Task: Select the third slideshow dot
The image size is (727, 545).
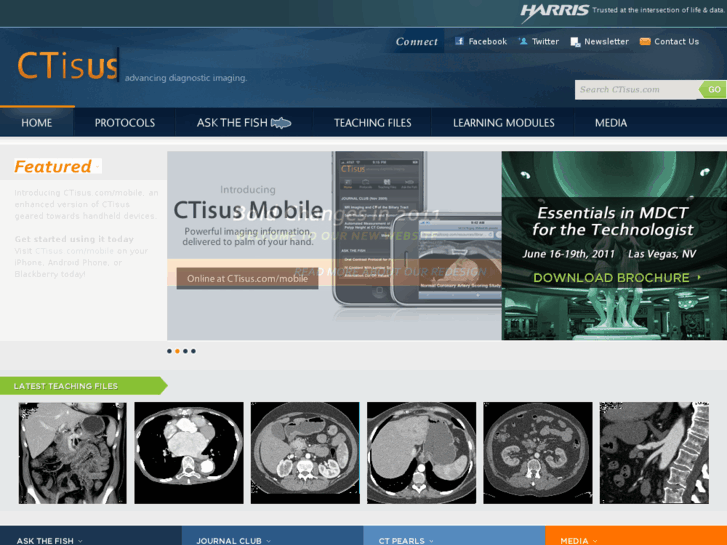Action: [x=185, y=351]
